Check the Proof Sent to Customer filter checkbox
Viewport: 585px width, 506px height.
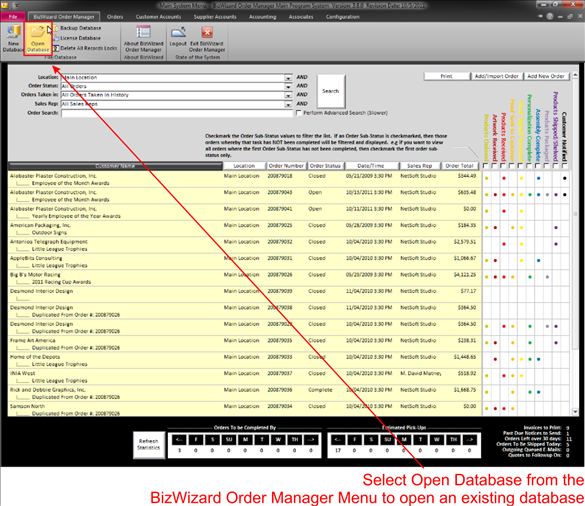512,166
